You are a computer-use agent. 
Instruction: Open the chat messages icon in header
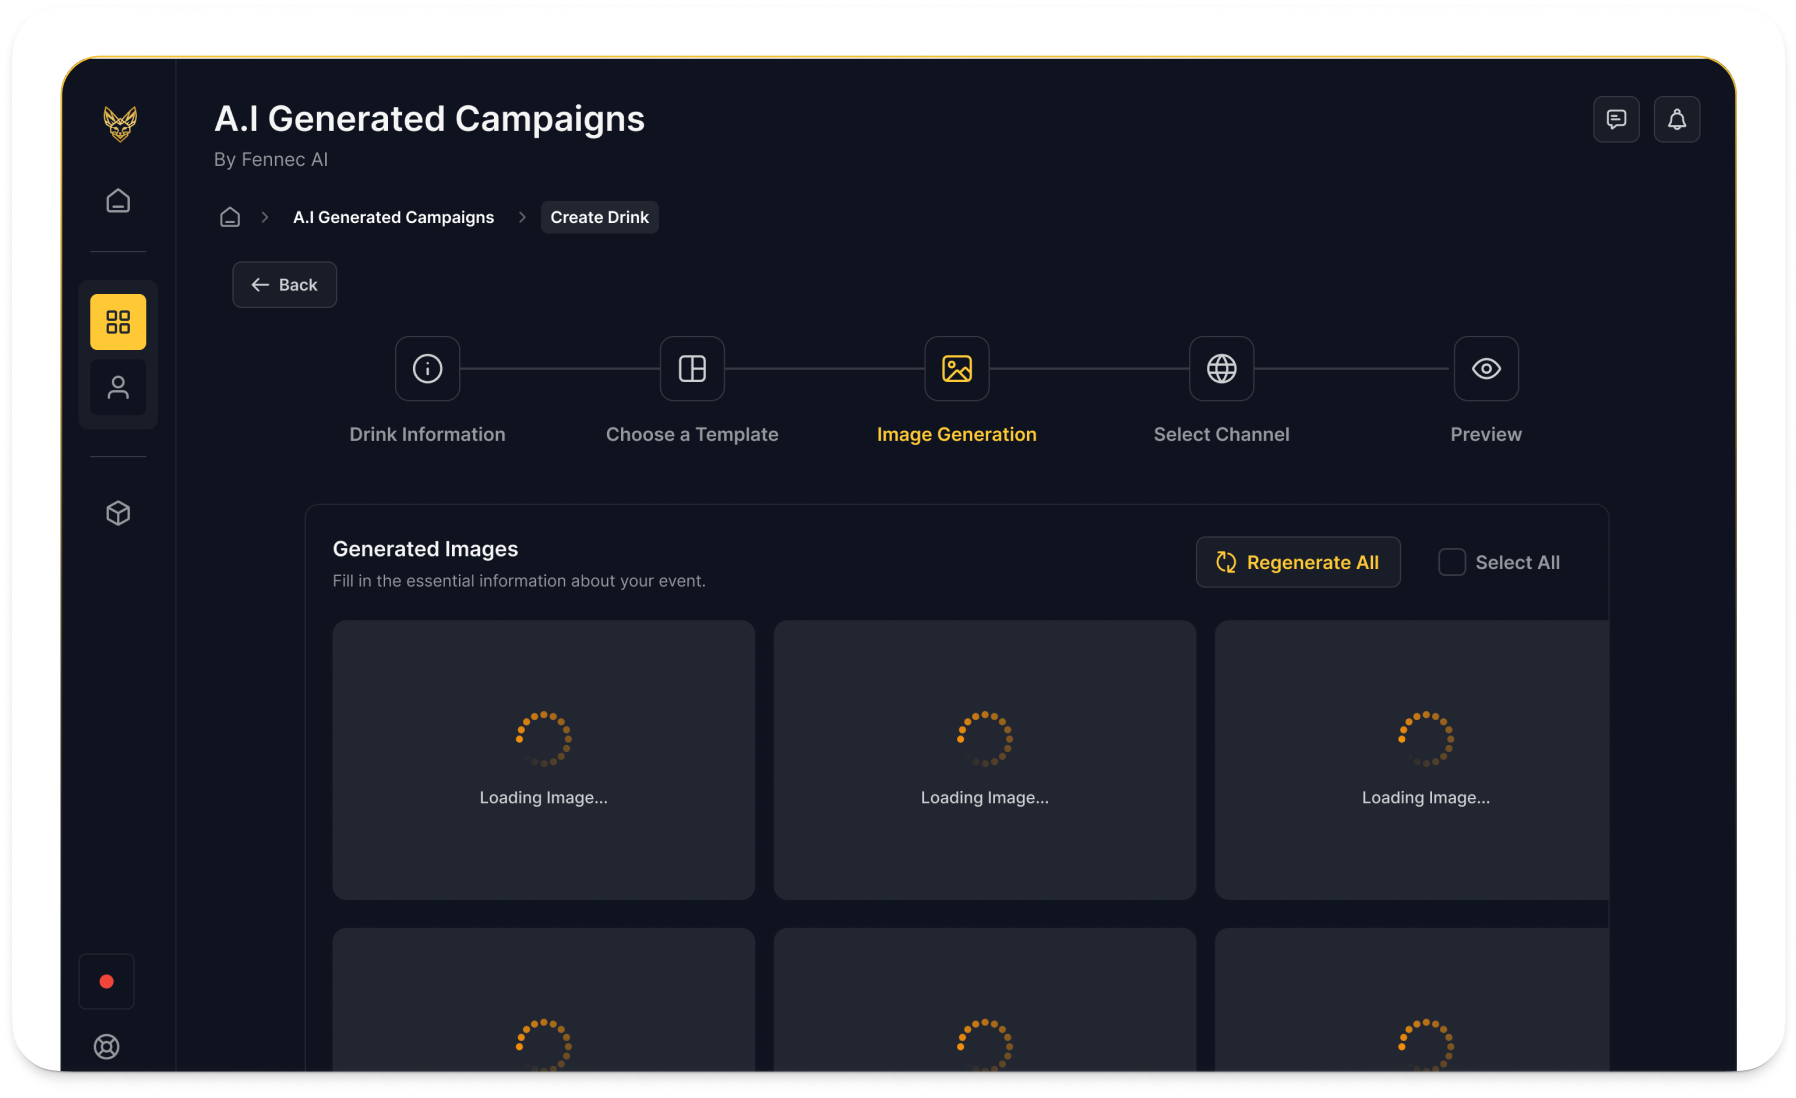[x=1616, y=120]
